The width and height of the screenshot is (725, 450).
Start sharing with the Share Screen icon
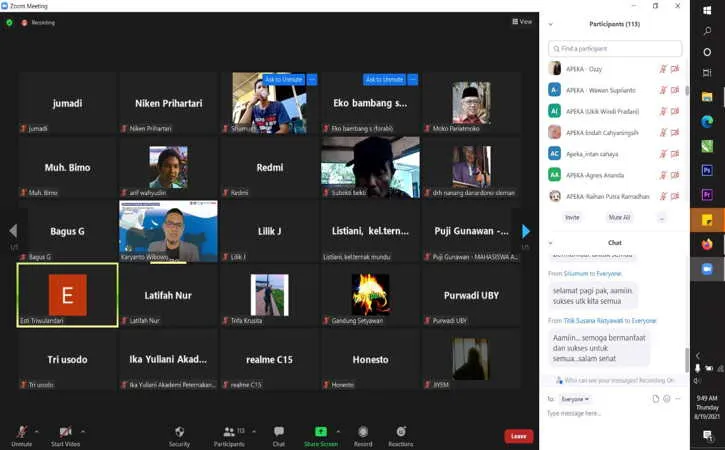320,432
